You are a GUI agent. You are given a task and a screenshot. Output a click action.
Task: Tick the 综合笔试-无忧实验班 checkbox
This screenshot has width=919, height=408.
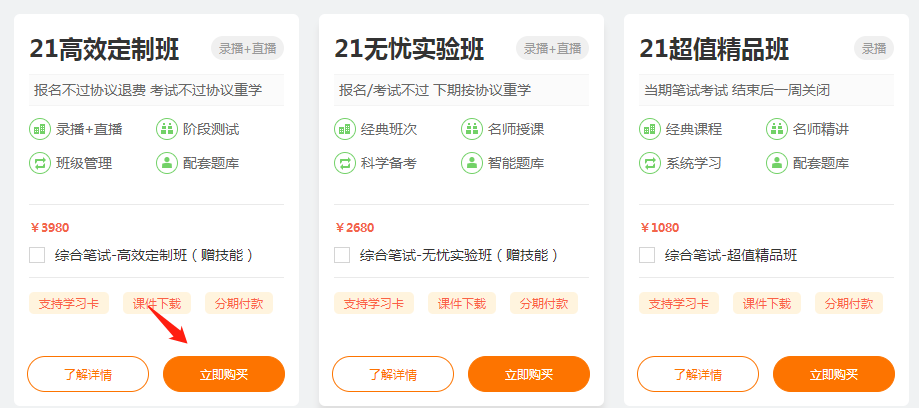pyautogui.click(x=342, y=255)
